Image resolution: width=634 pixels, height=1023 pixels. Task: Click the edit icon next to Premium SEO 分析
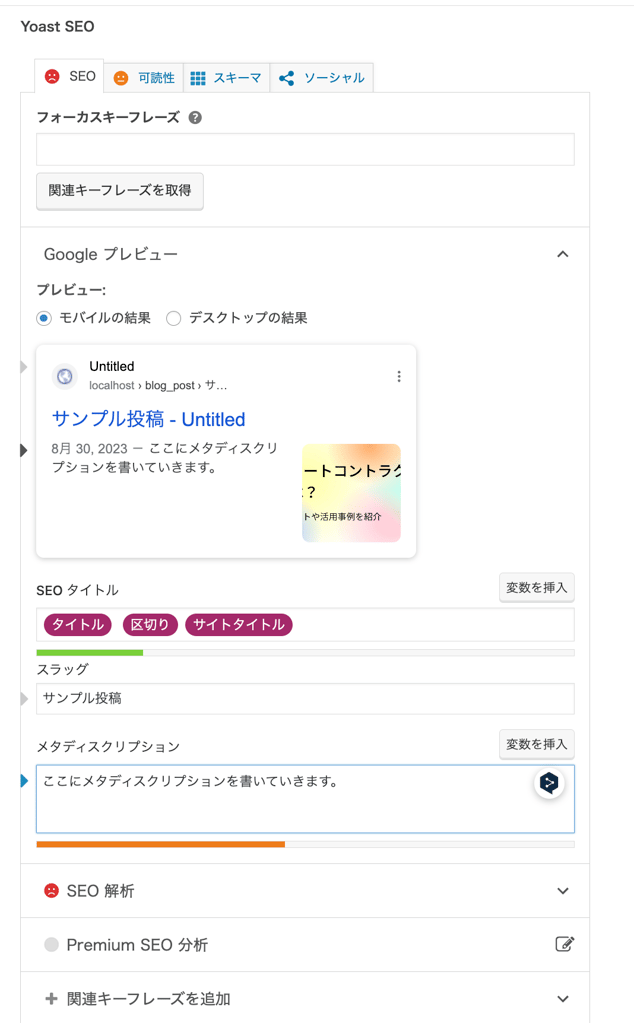564,944
